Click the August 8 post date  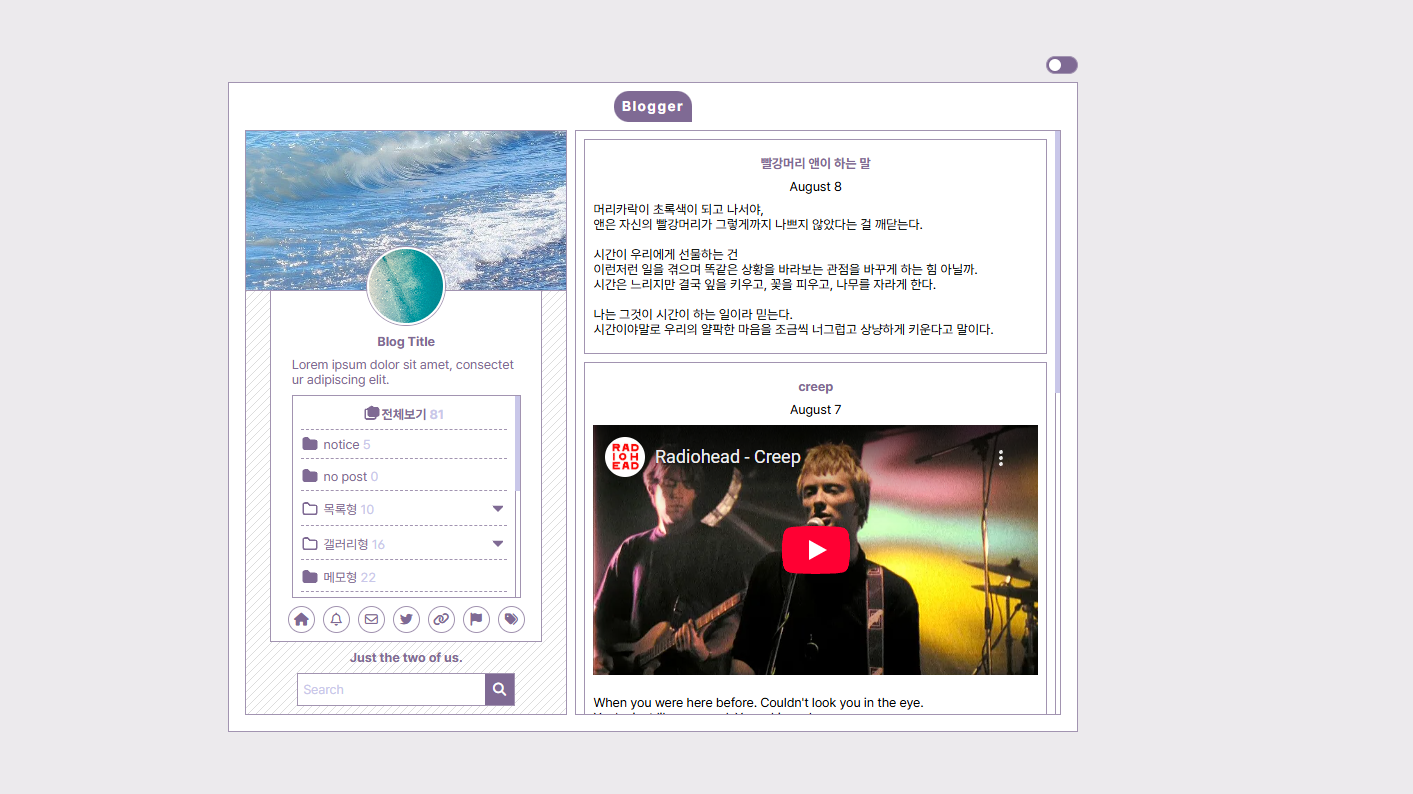(x=816, y=187)
